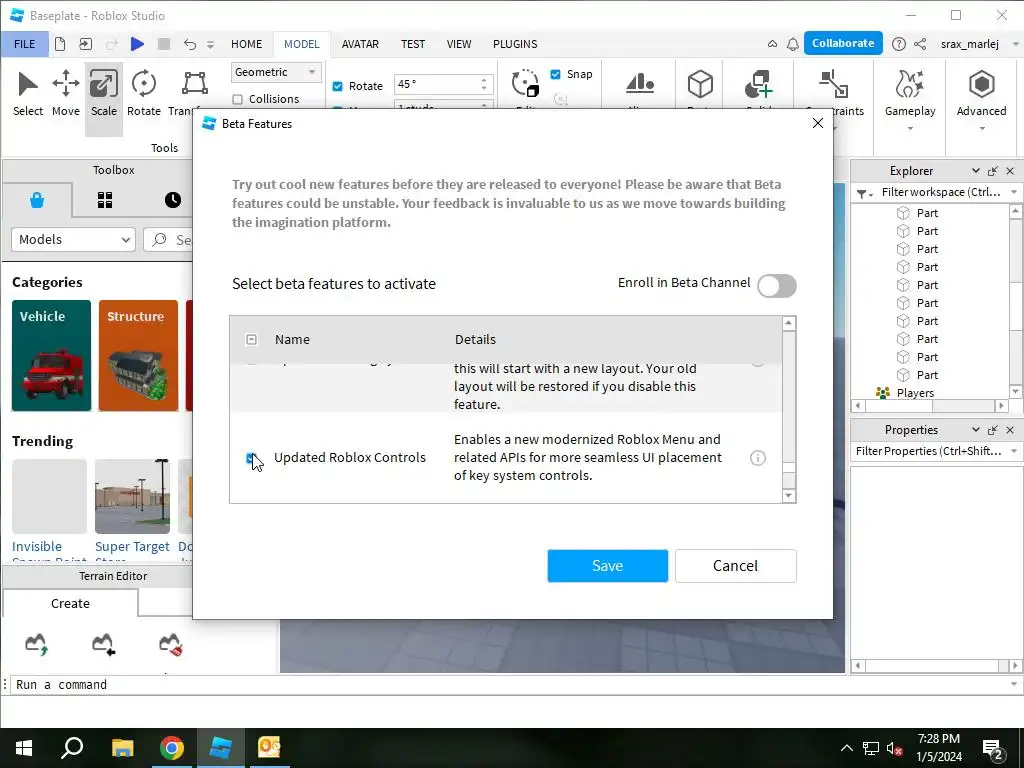1024x768 pixels.
Task: Open the Vehicle category card
Action: tap(52, 355)
